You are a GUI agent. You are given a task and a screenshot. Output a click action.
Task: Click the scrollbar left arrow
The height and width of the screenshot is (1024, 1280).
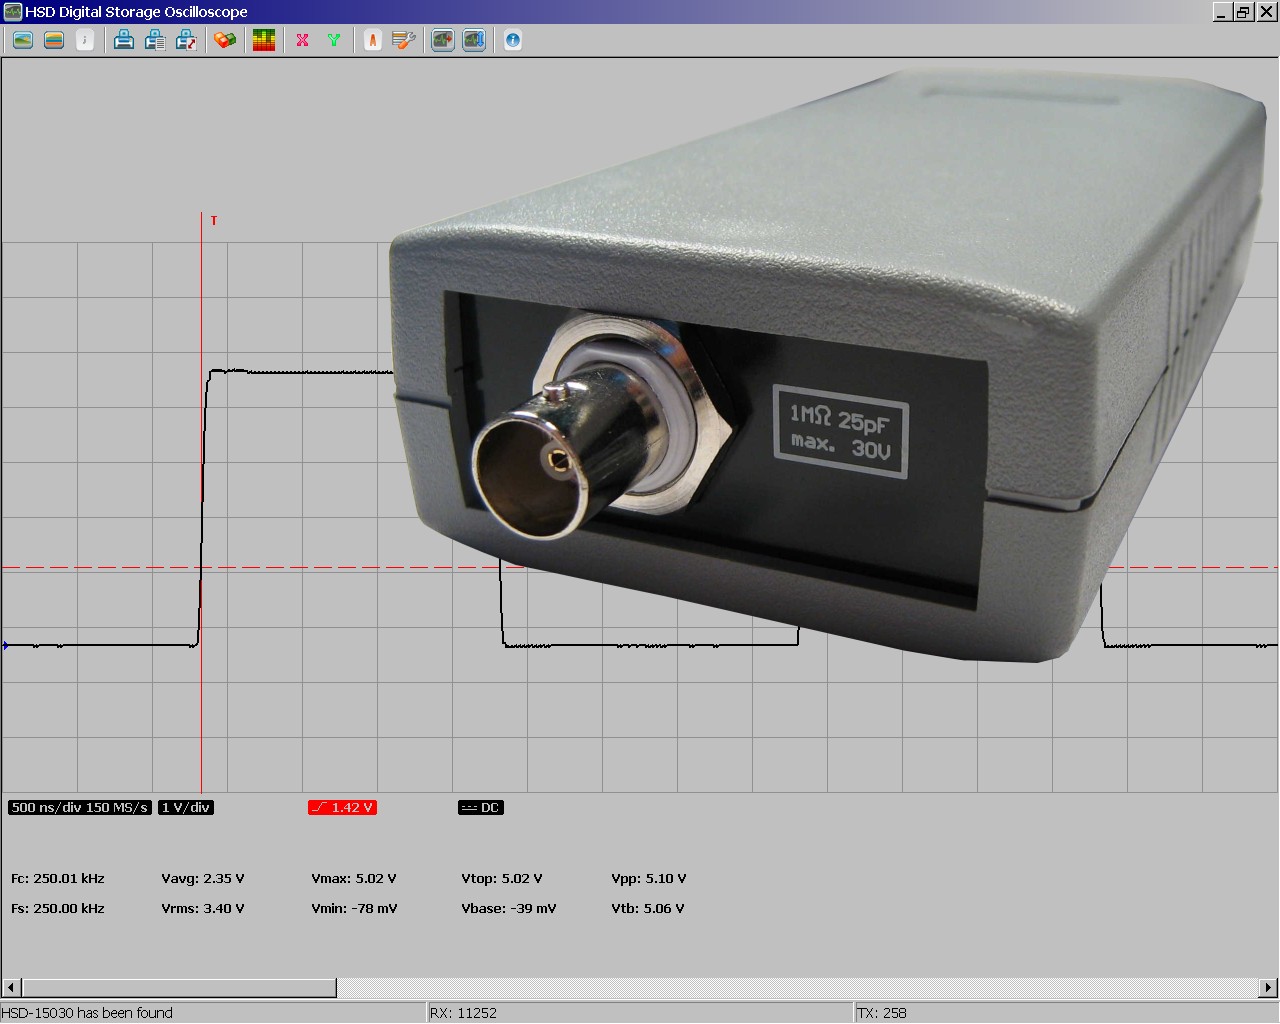click(x=11, y=988)
